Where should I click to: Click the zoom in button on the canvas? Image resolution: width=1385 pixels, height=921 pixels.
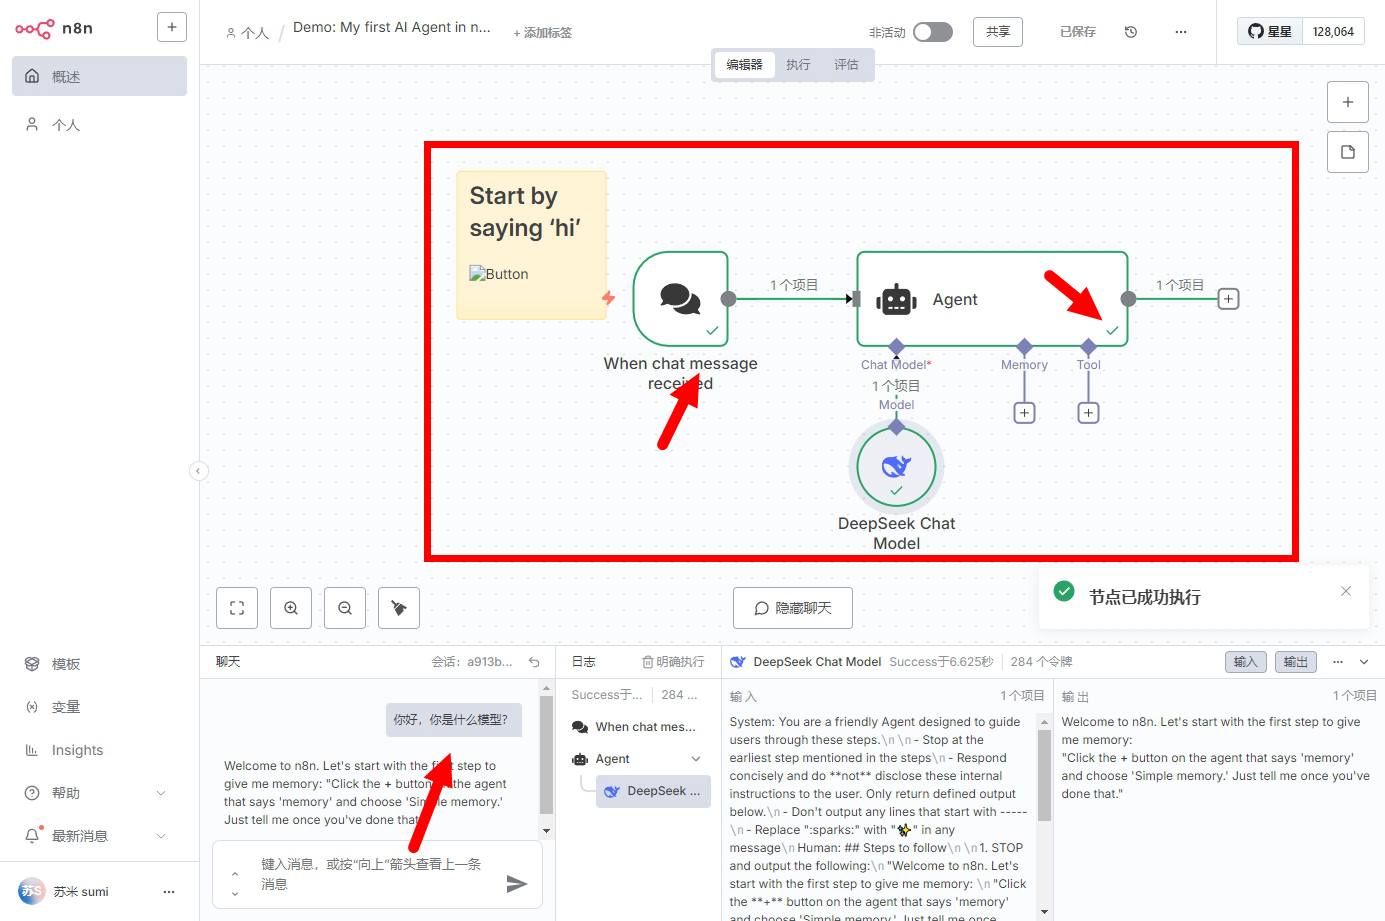291,608
